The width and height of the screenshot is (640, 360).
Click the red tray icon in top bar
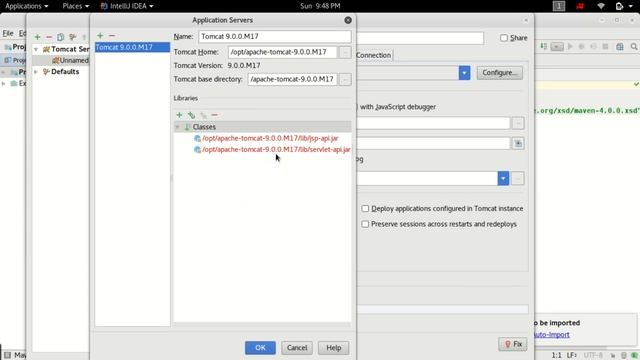[x=580, y=6]
